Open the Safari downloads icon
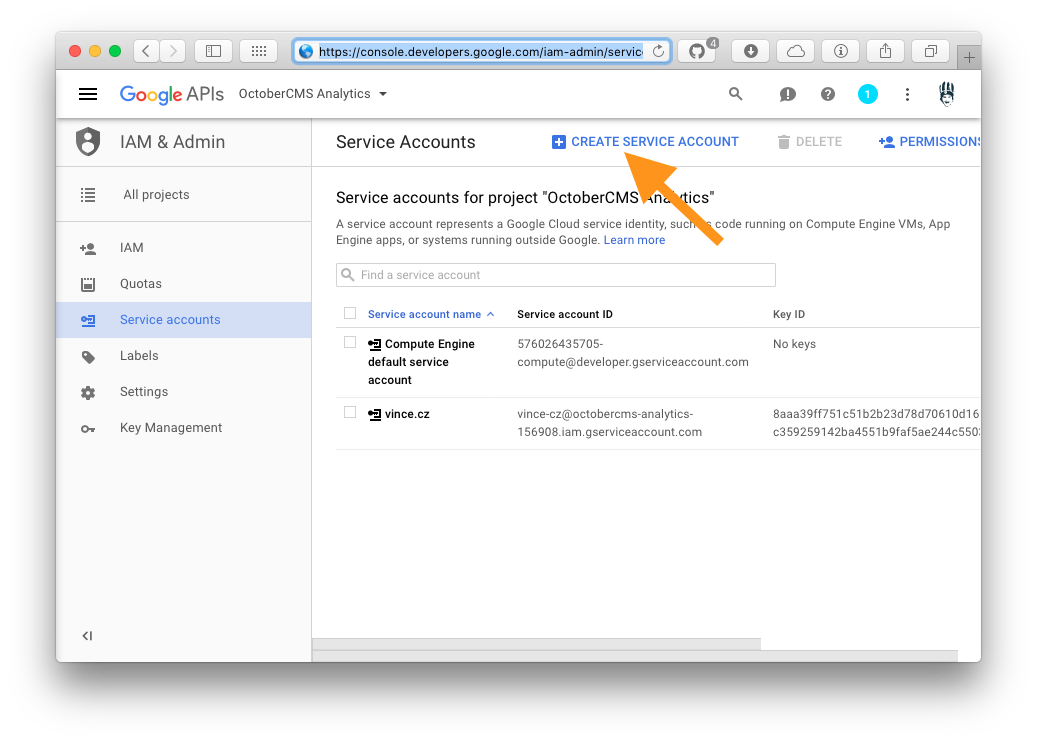Image resolution: width=1037 pixels, height=742 pixels. (751, 51)
